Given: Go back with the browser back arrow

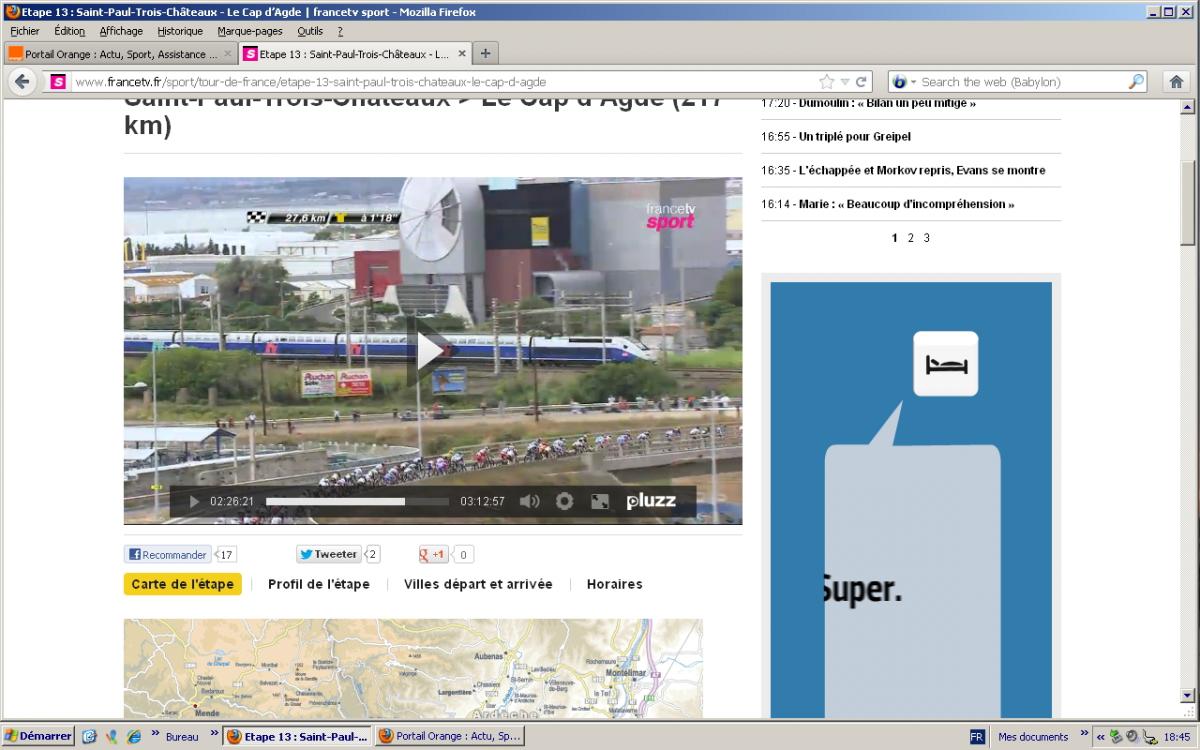Looking at the screenshot, I should point(22,82).
